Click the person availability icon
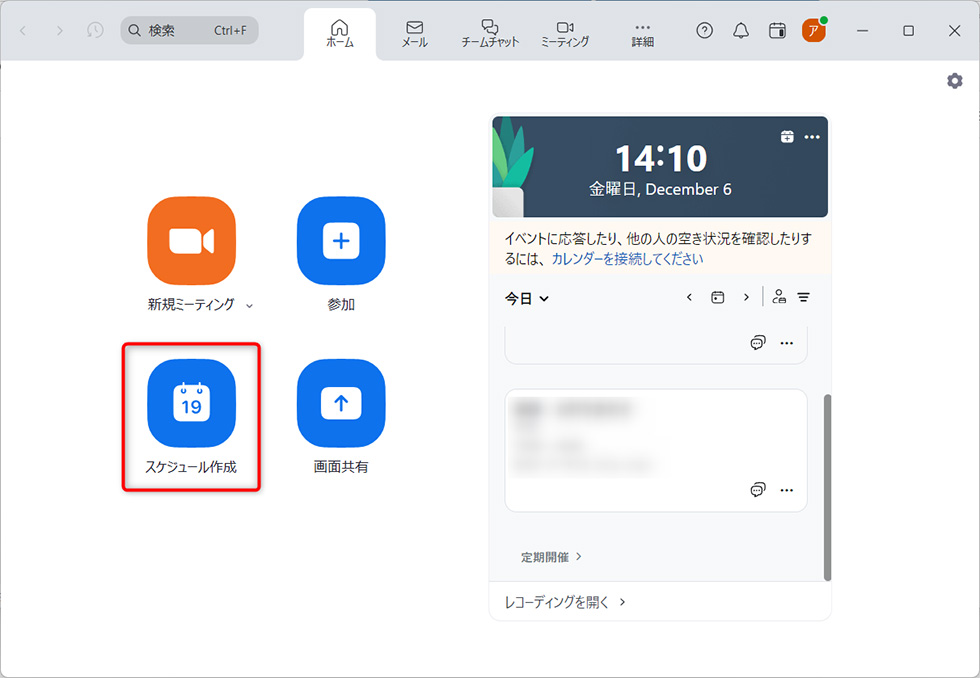 [779, 297]
